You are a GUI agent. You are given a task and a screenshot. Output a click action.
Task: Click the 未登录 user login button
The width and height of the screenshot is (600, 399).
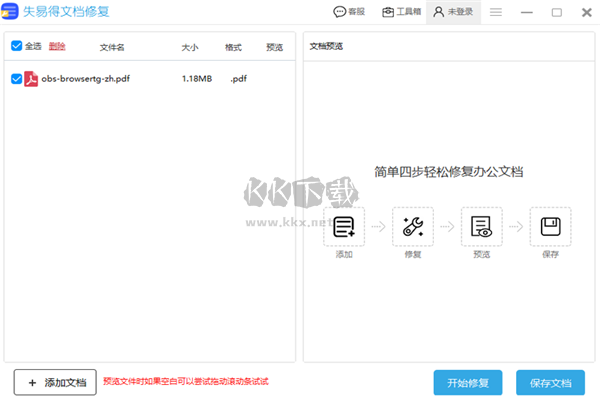[453, 12]
